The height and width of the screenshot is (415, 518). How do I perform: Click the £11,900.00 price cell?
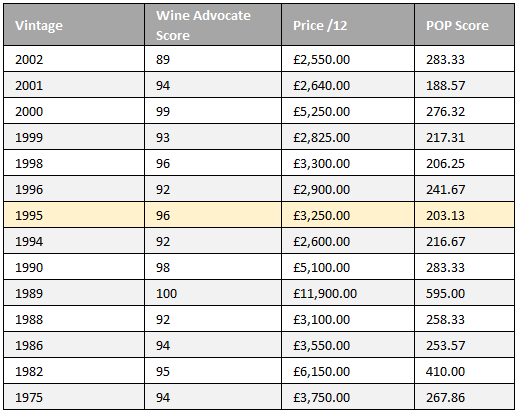348,293
